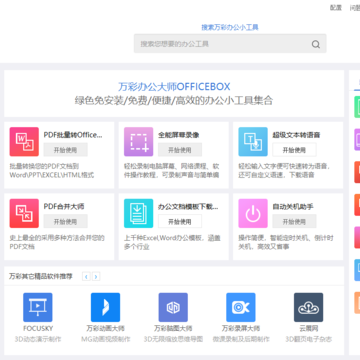This screenshot has width=360, height=360.
Task: Click the 自动关机助手 title text
Action: 293,206
